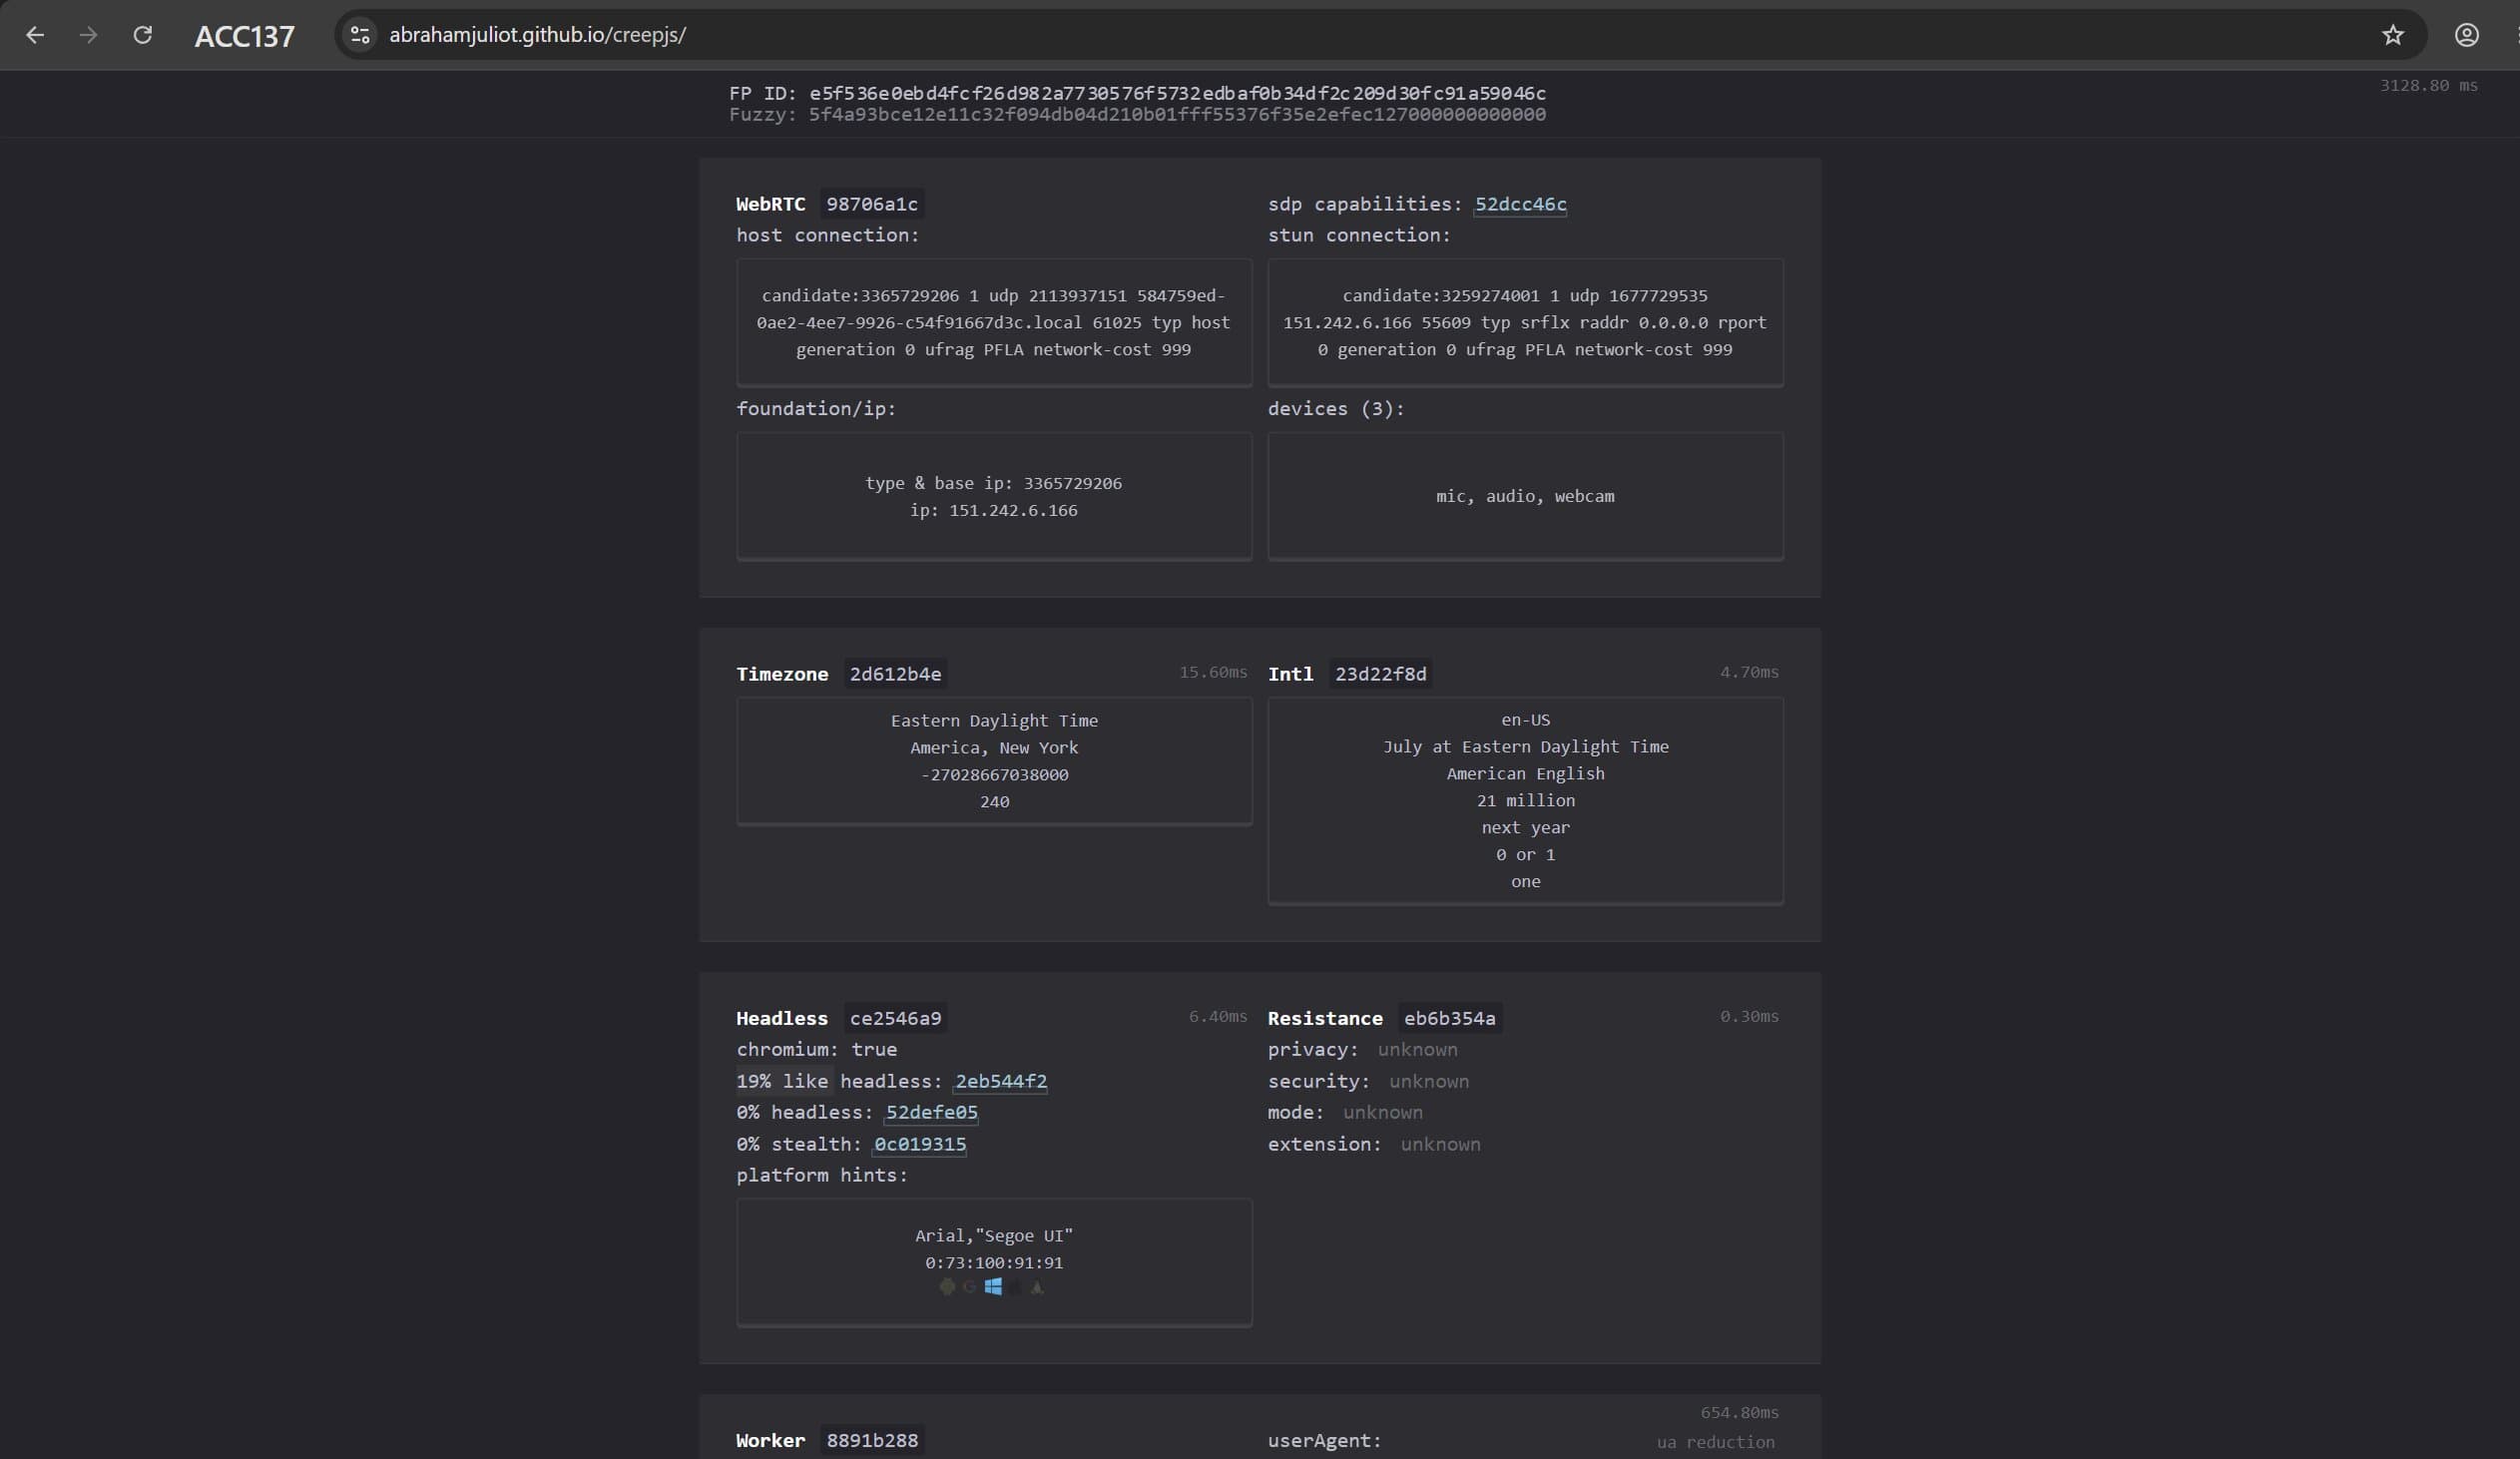This screenshot has width=2520, height=1459.
Task: Open headless hash link 52defe05
Action: (x=931, y=1112)
